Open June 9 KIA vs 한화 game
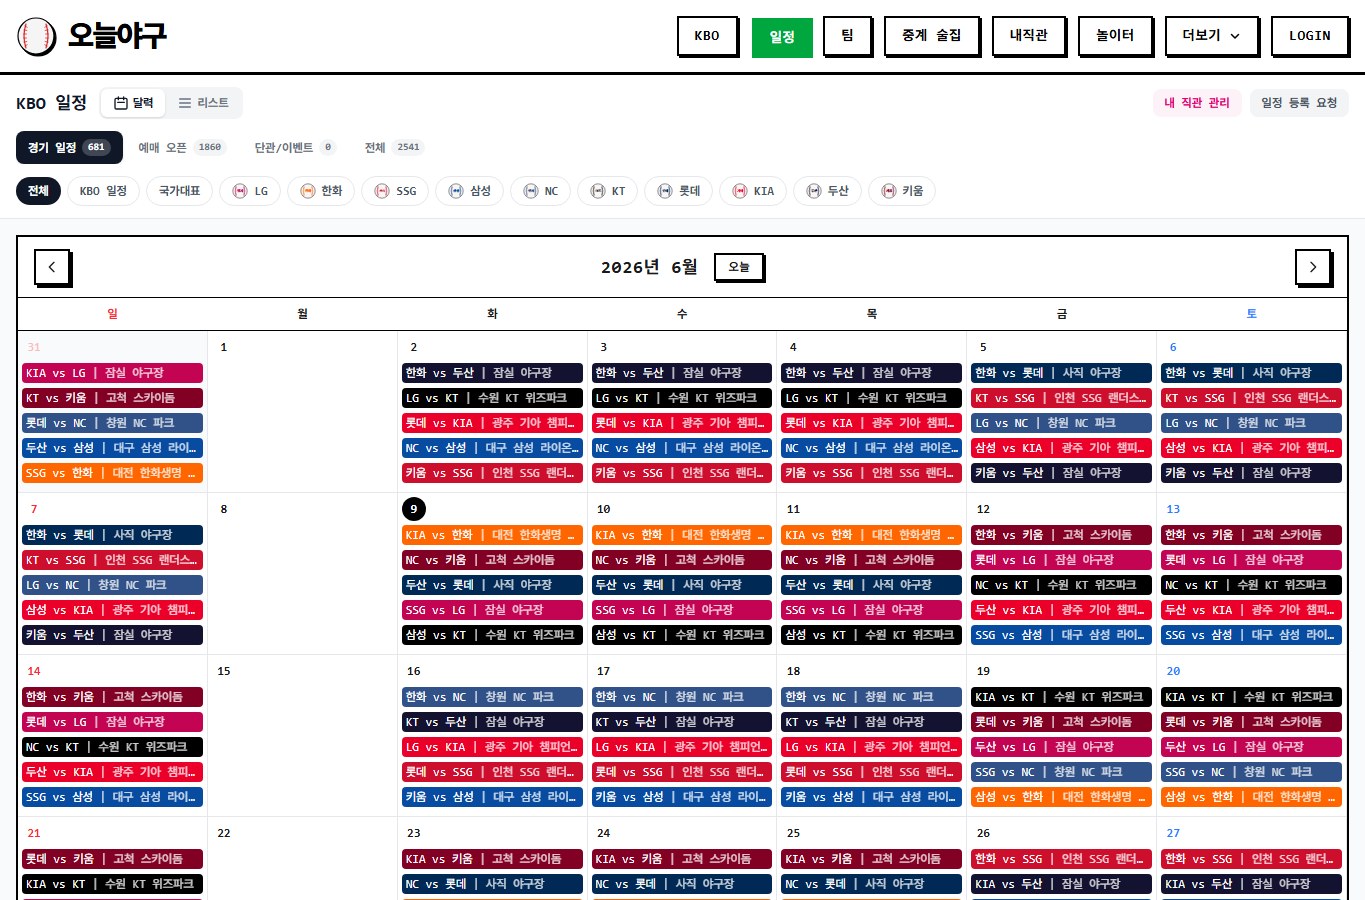The width and height of the screenshot is (1365, 900). 492,535
